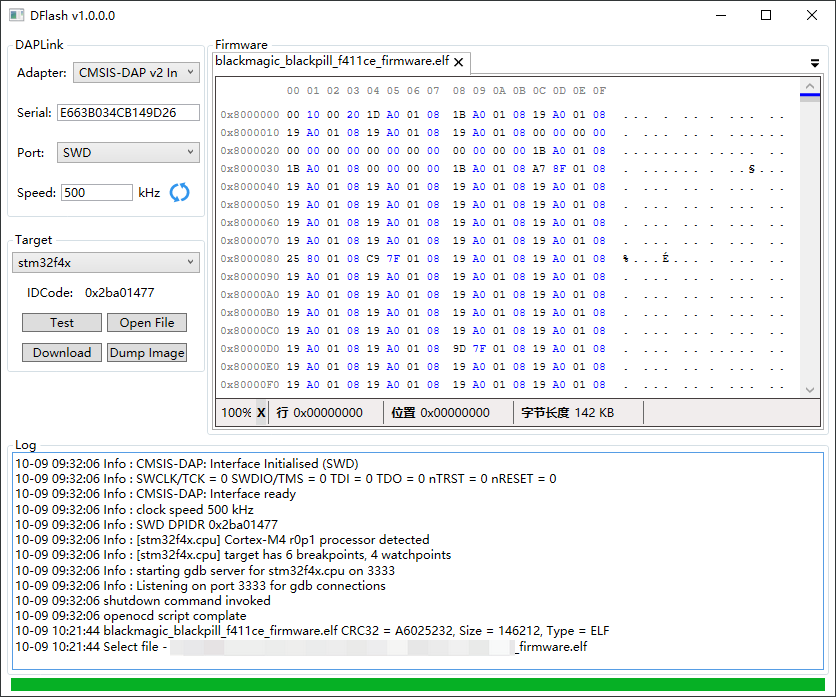Expand the Port SWD dropdown

pyautogui.click(x=128, y=153)
